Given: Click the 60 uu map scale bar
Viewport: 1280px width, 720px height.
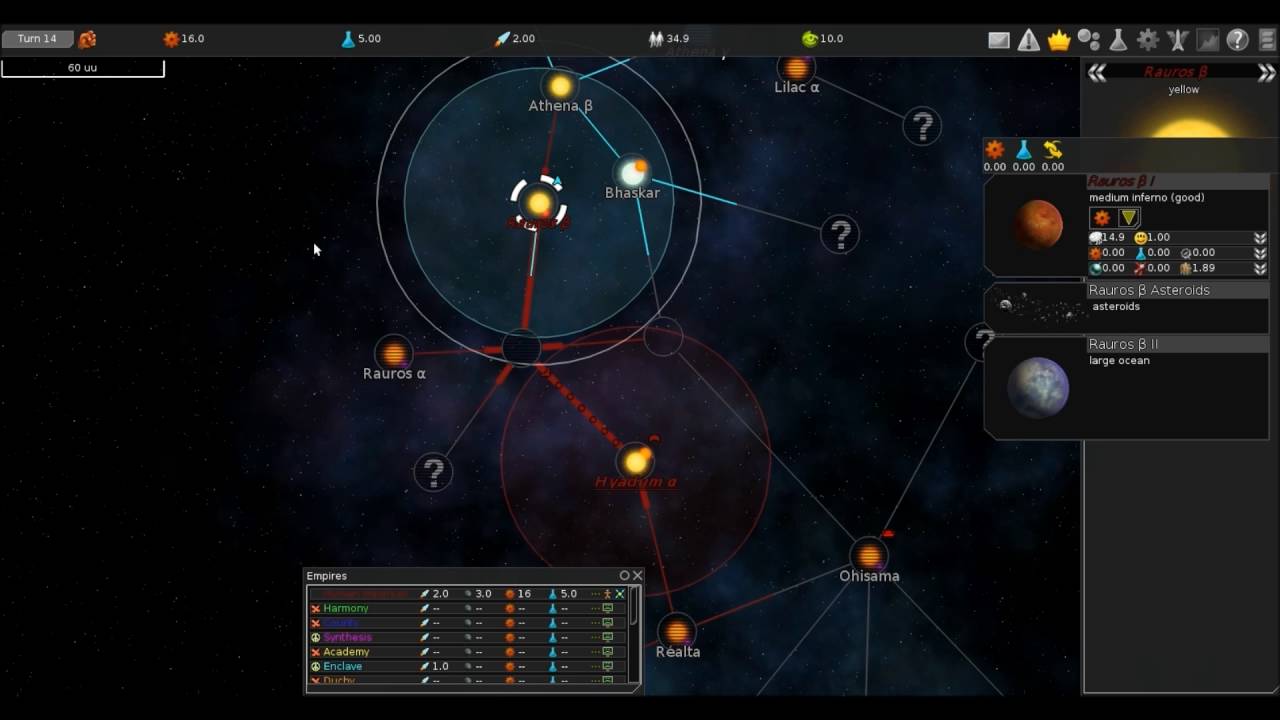Looking at the screenshot, I should click(83, 68).
